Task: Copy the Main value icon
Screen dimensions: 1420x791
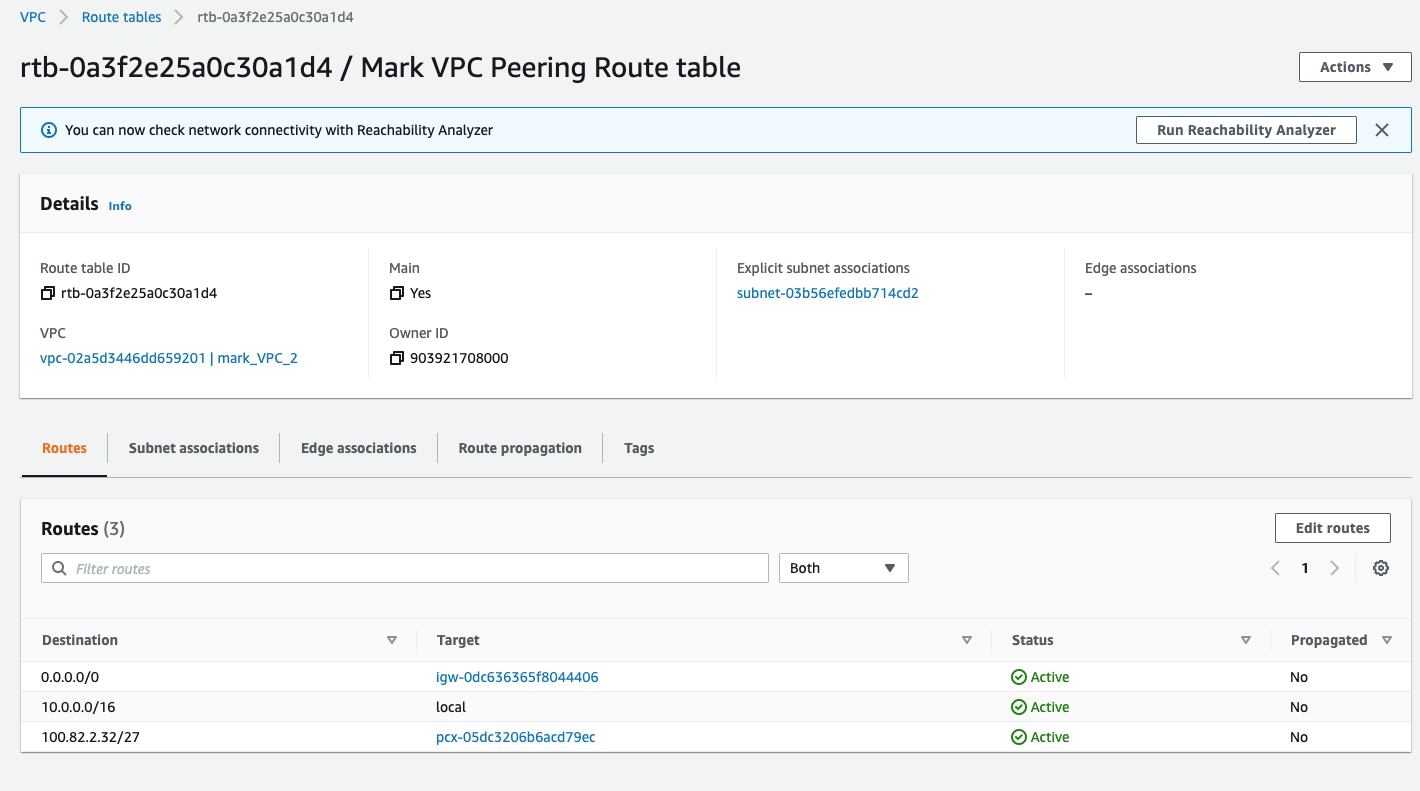Action: [397, 294]
